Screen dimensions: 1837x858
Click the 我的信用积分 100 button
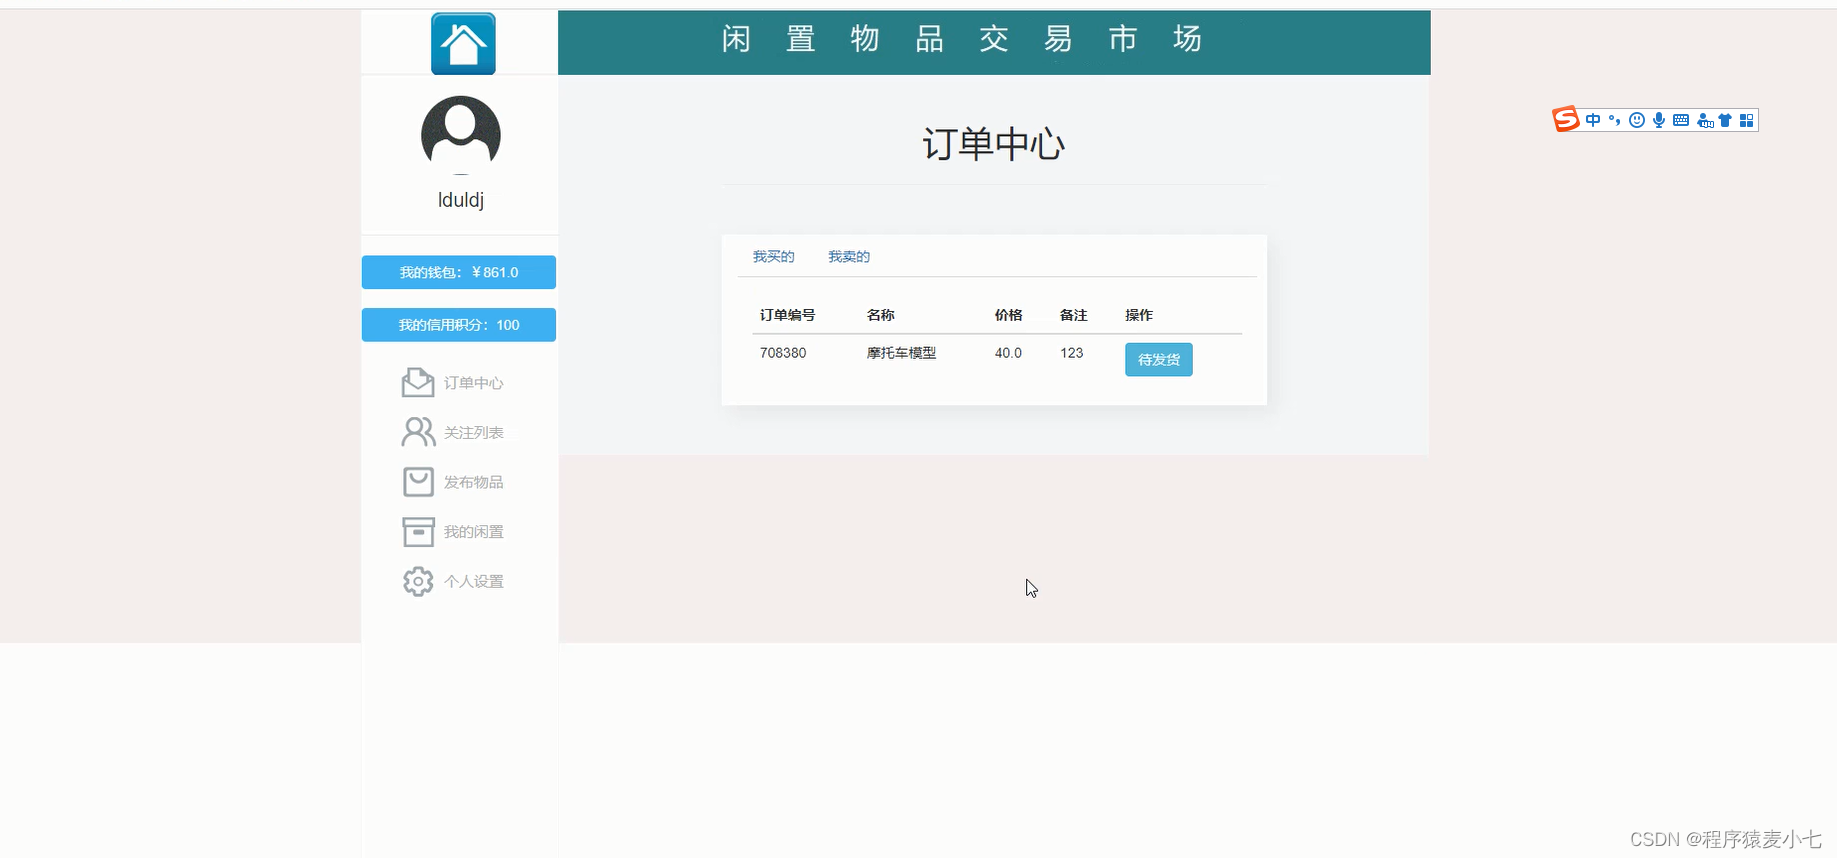pyautogui.click(x=459, y=325)
